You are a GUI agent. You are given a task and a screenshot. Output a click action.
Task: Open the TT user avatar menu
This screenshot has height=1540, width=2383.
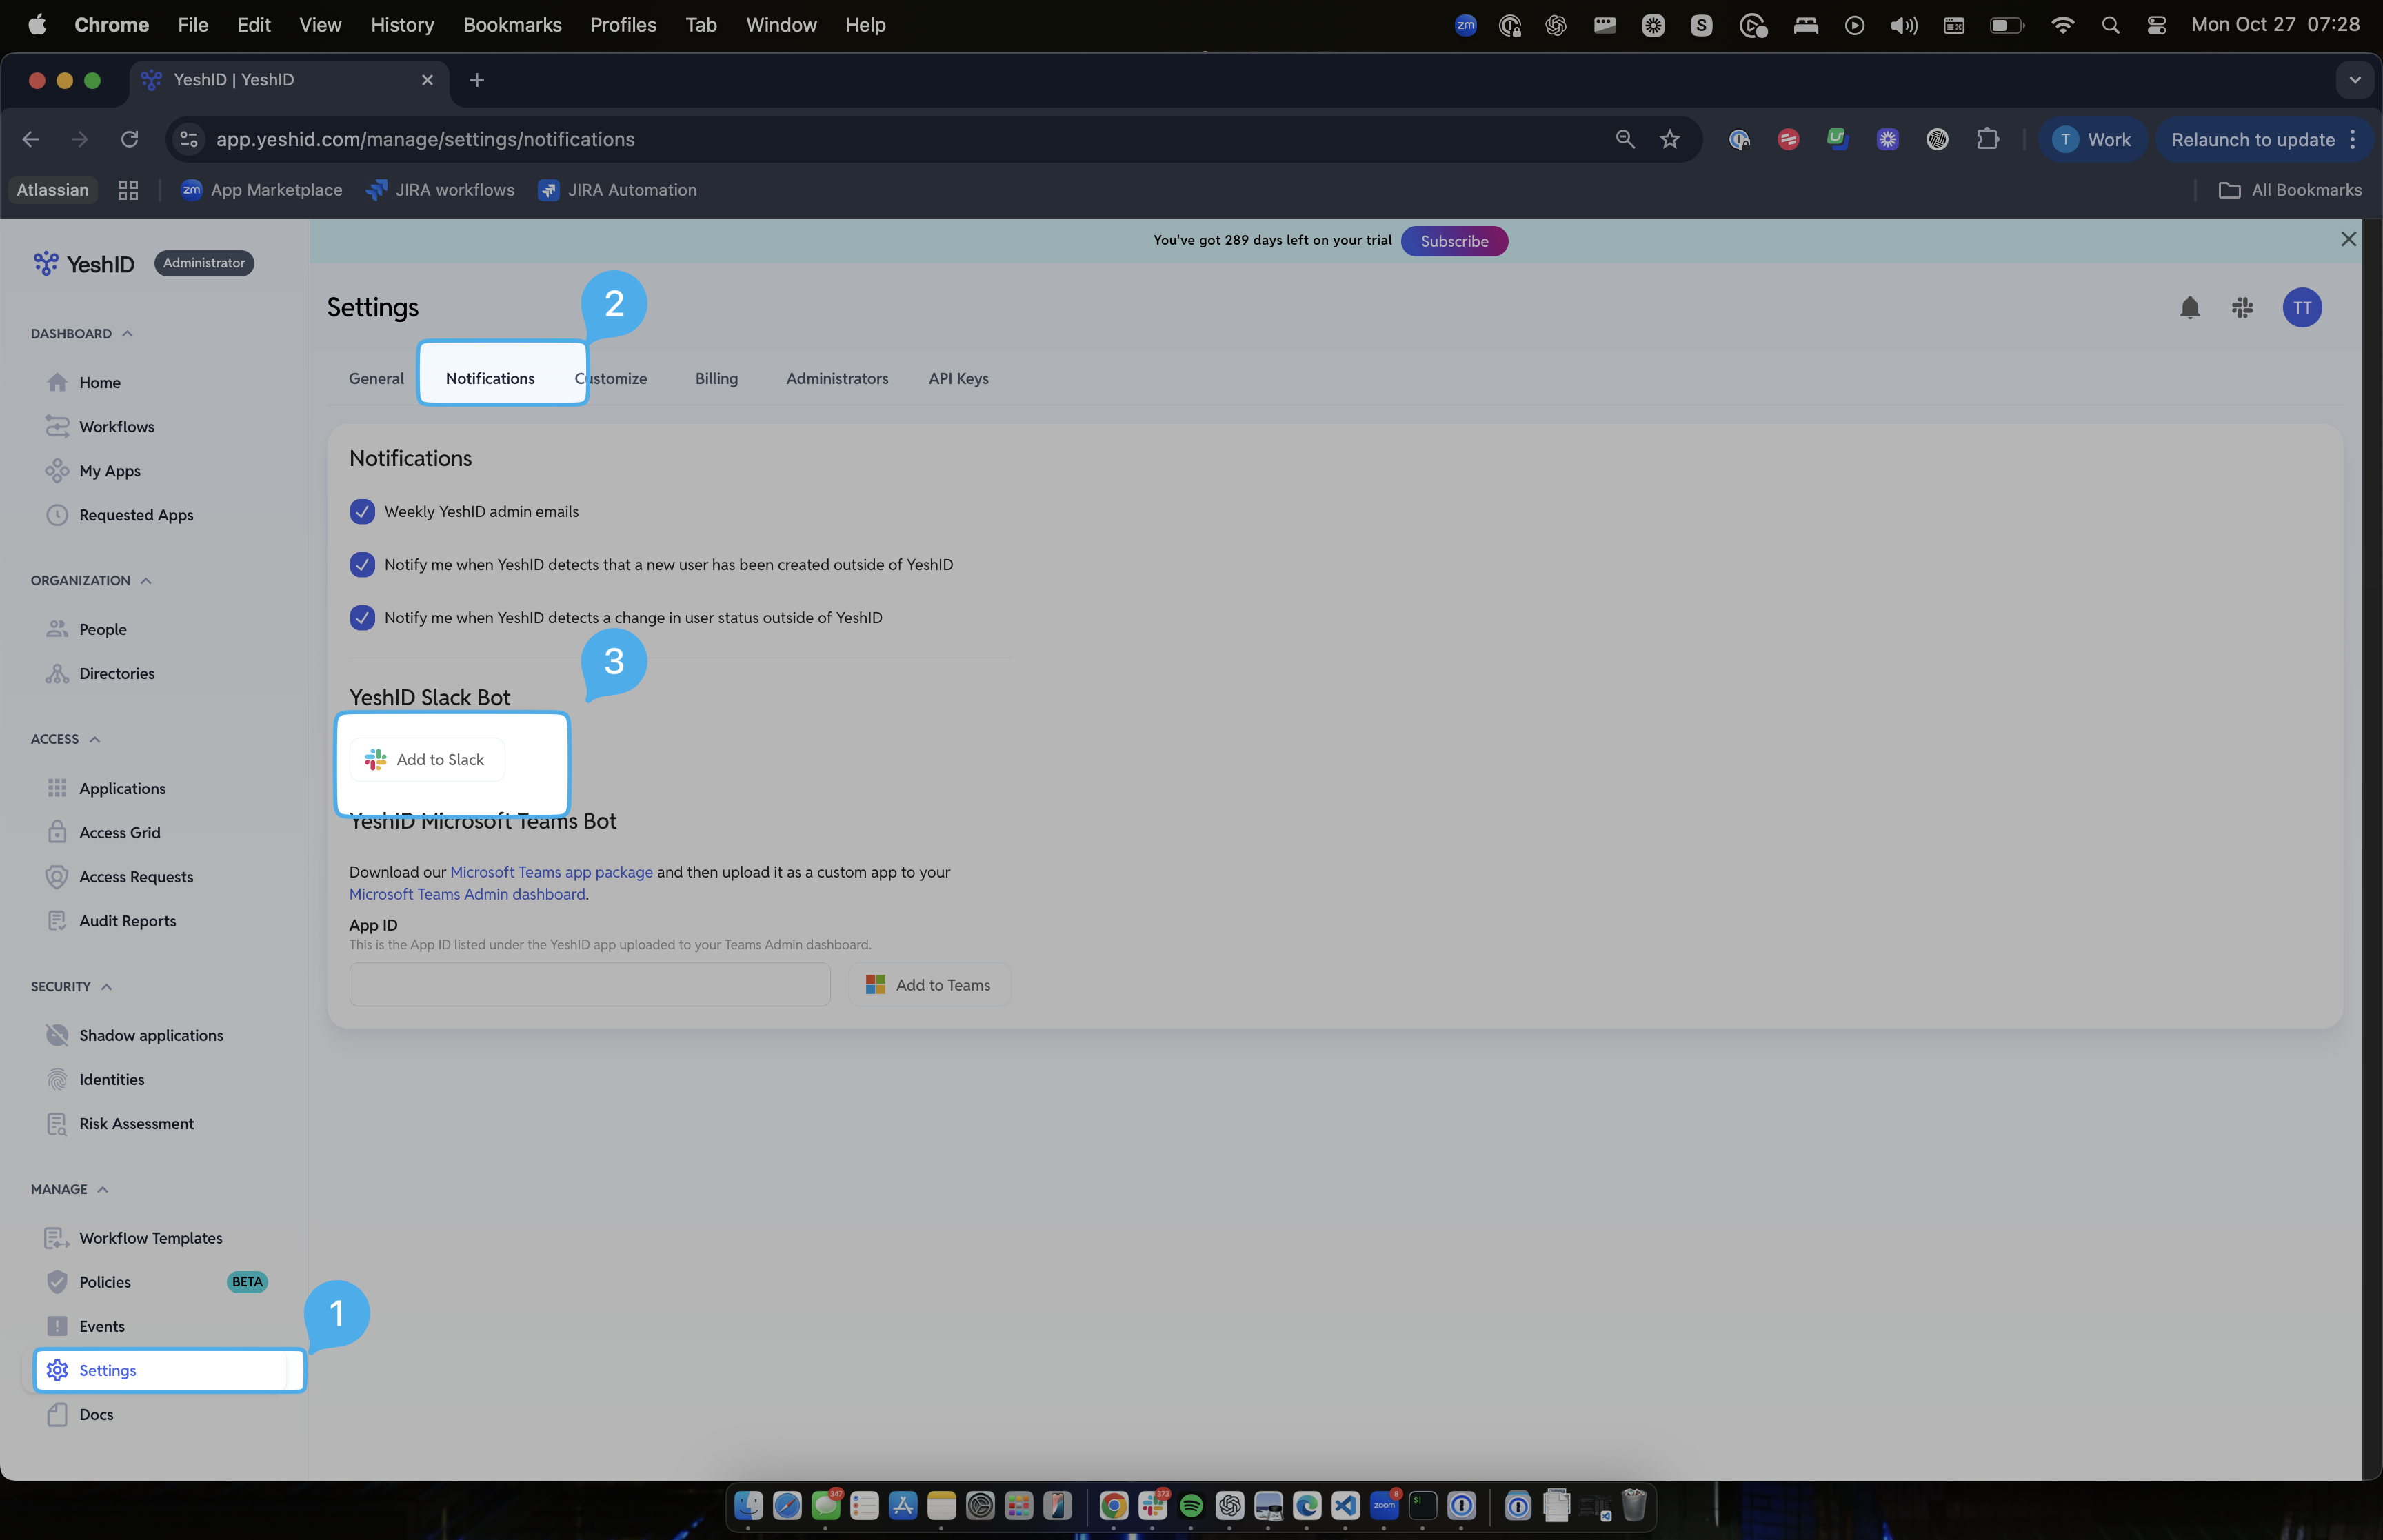point(2302,308)
